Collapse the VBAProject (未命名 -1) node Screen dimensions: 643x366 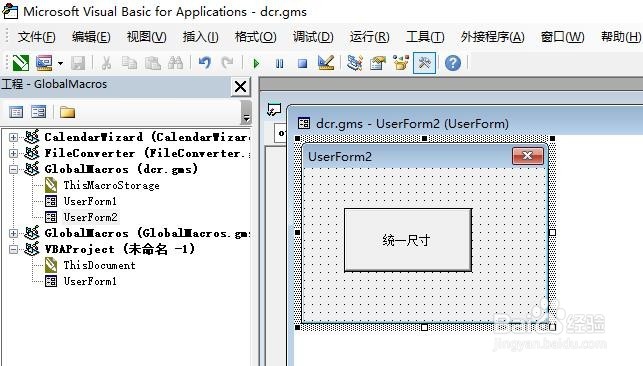coord(13,249)
